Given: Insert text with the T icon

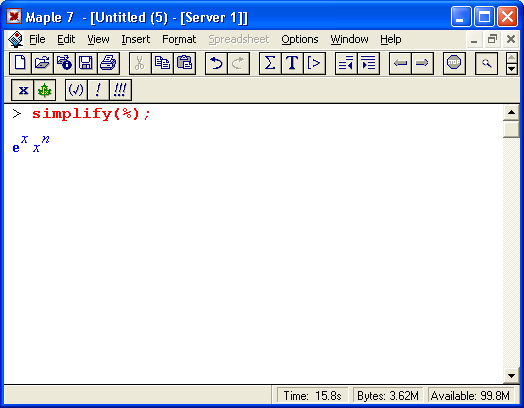Looking at the screenshot, I should point(292,63).
